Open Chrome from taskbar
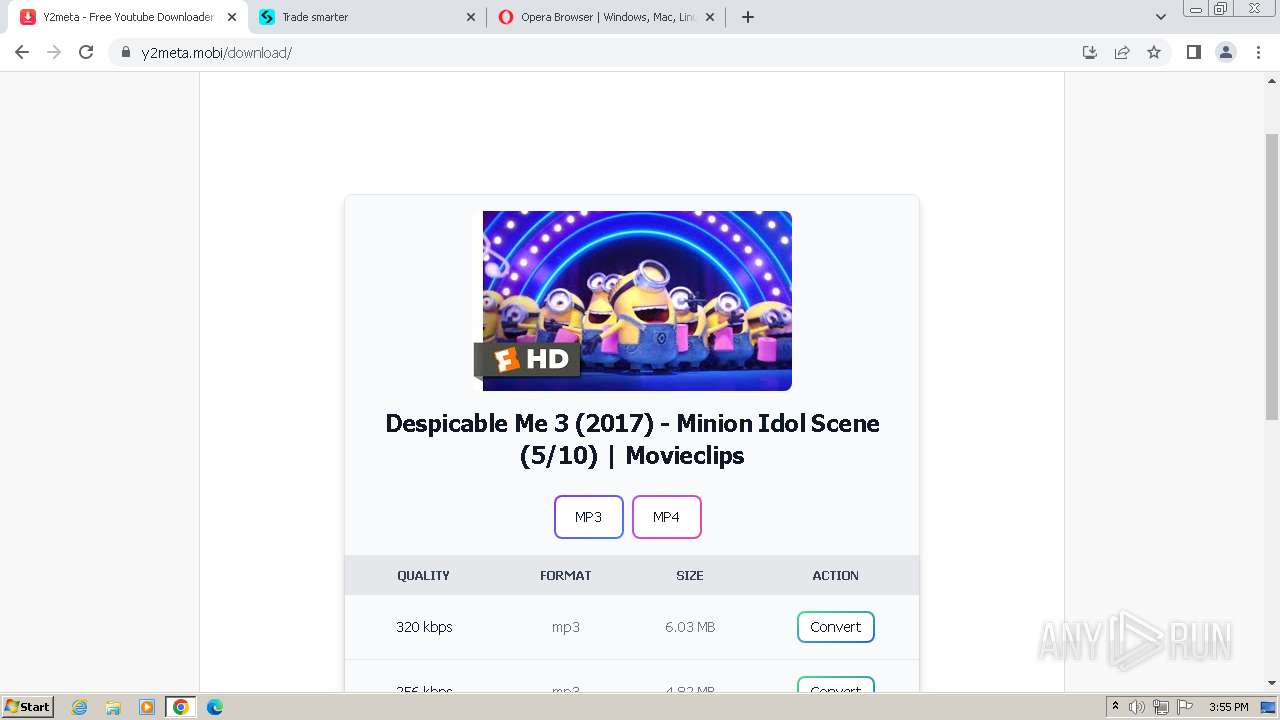The image size is (1280, 720). pos(181,707)
